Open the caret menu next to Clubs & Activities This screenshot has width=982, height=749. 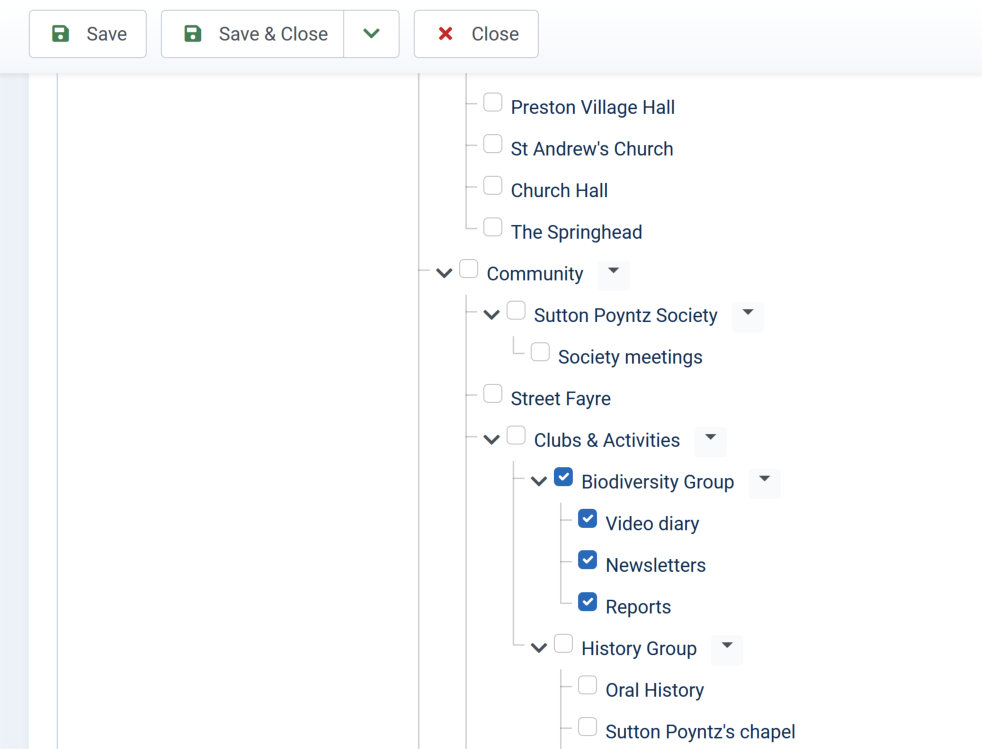[x=711, y=439]
